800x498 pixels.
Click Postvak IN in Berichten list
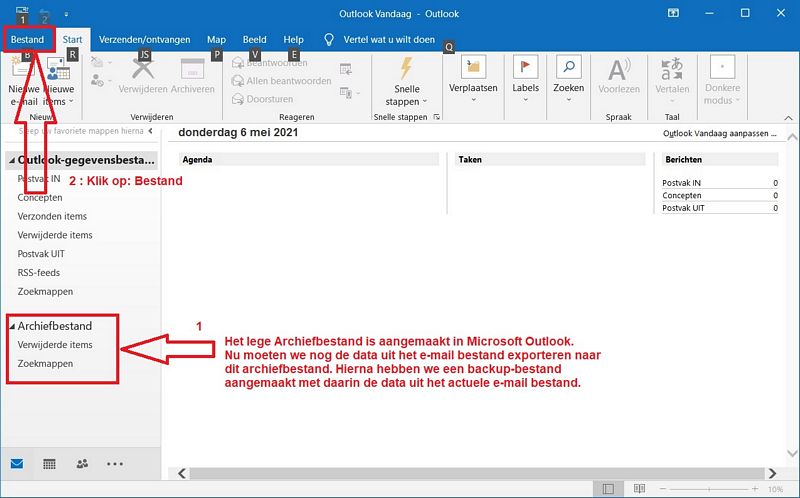tap(682, 183)
